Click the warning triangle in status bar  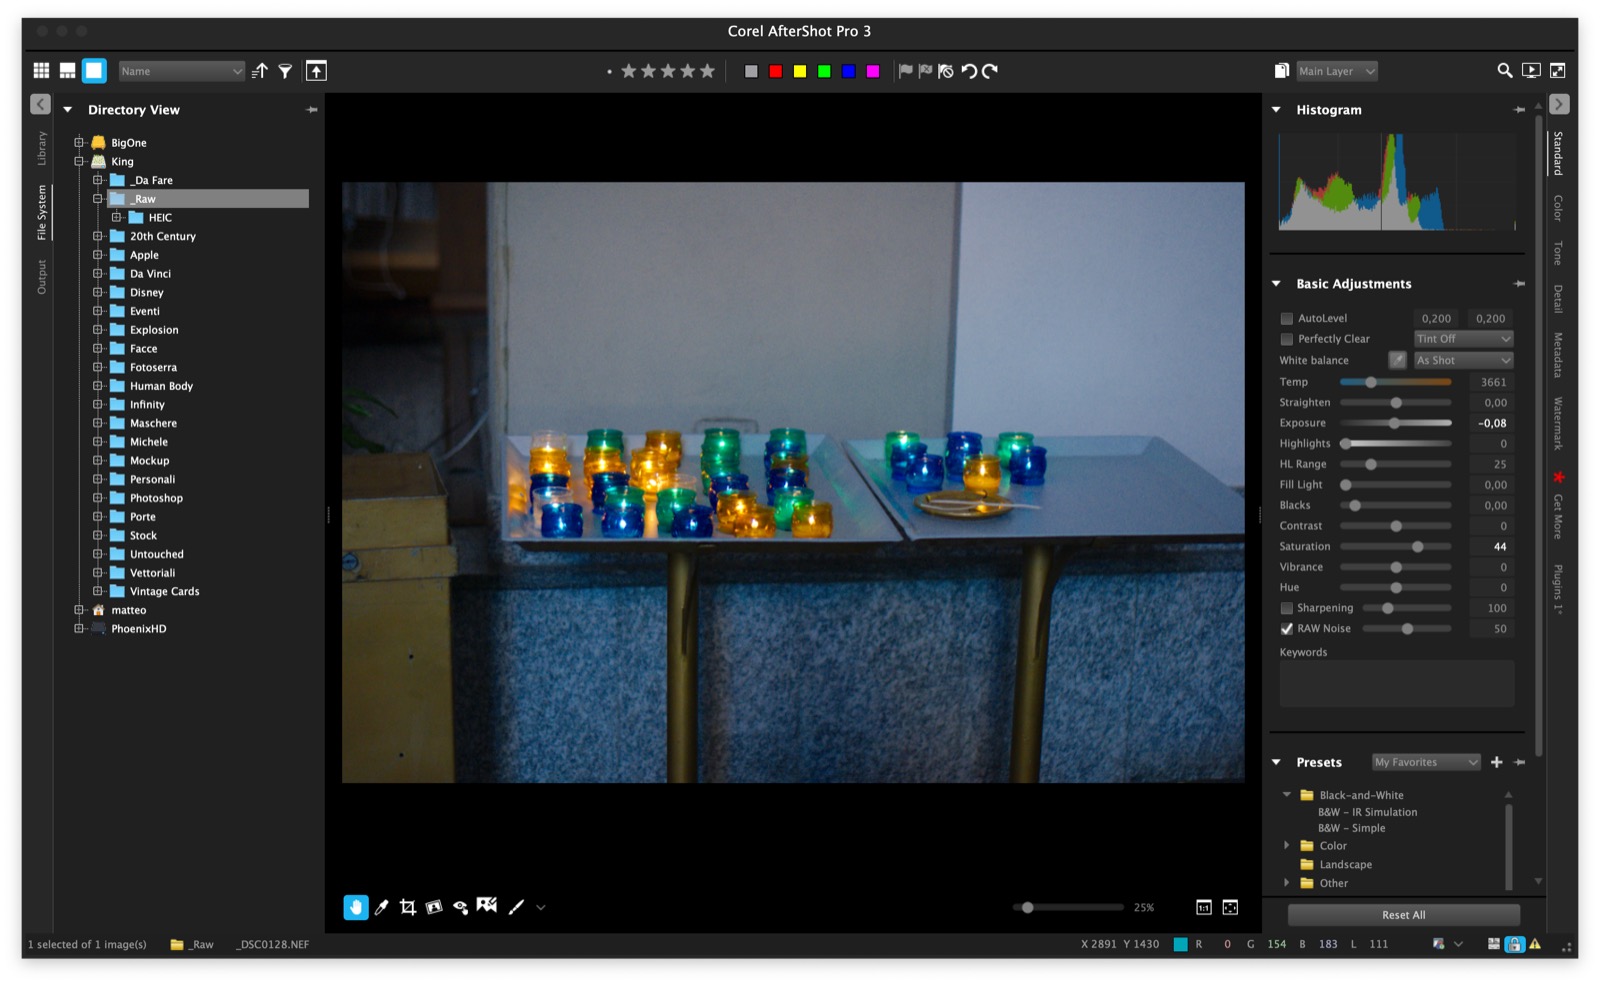(x=1535, y=944)
